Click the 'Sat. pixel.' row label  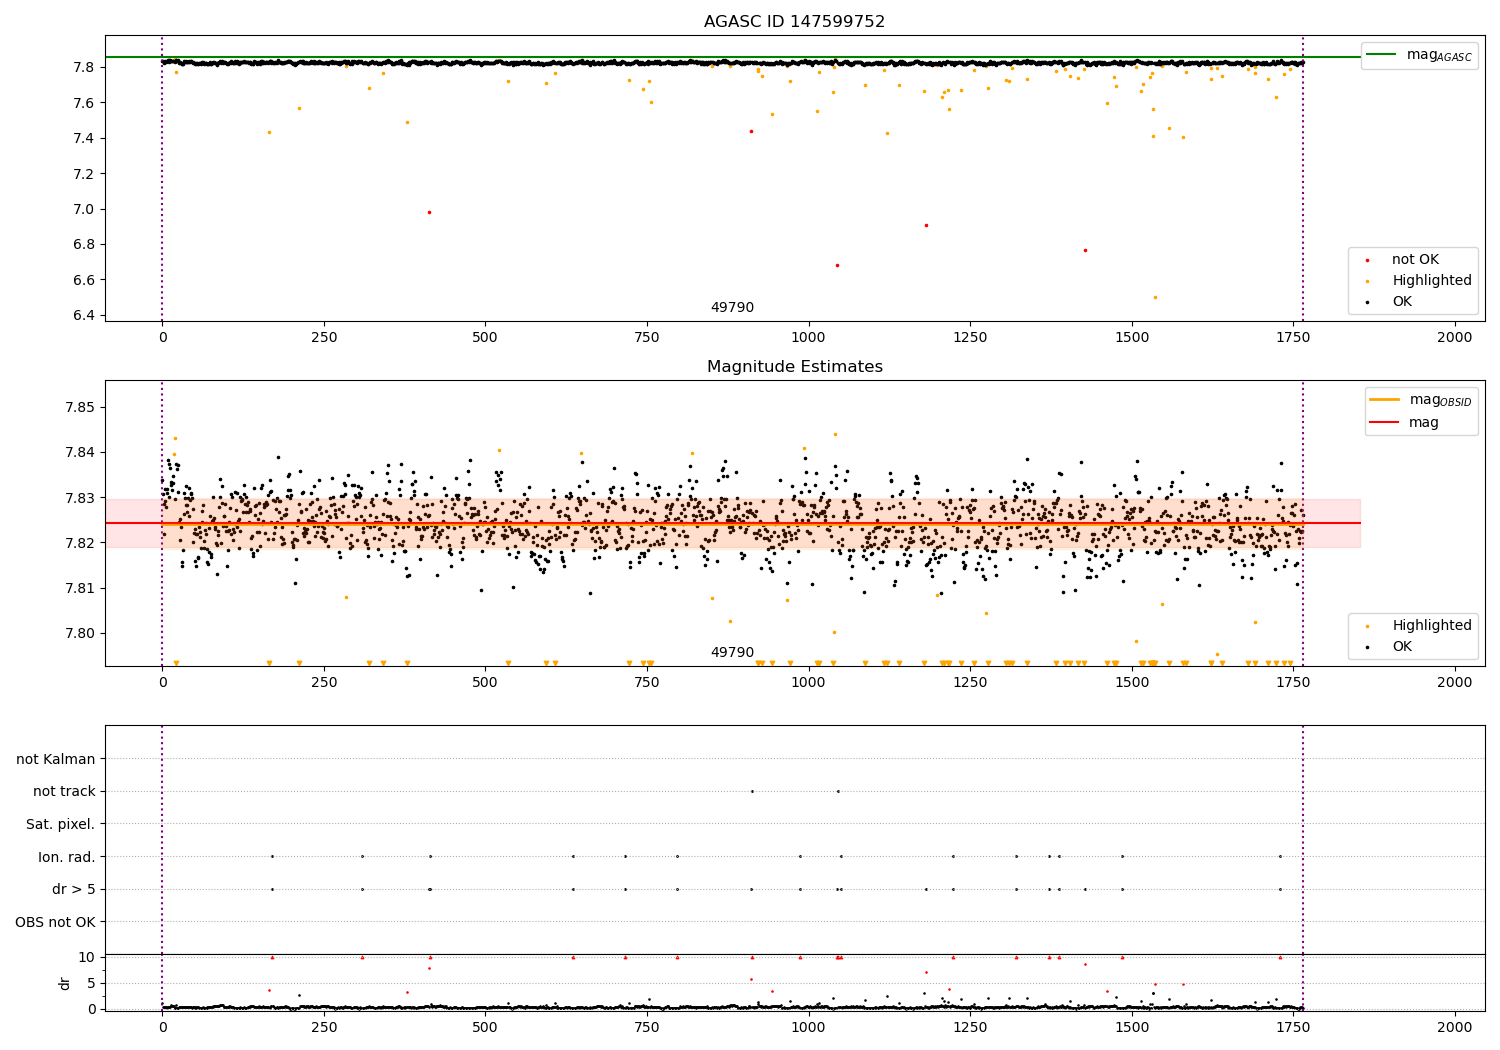pyautogui.click(x=61, y=824)
